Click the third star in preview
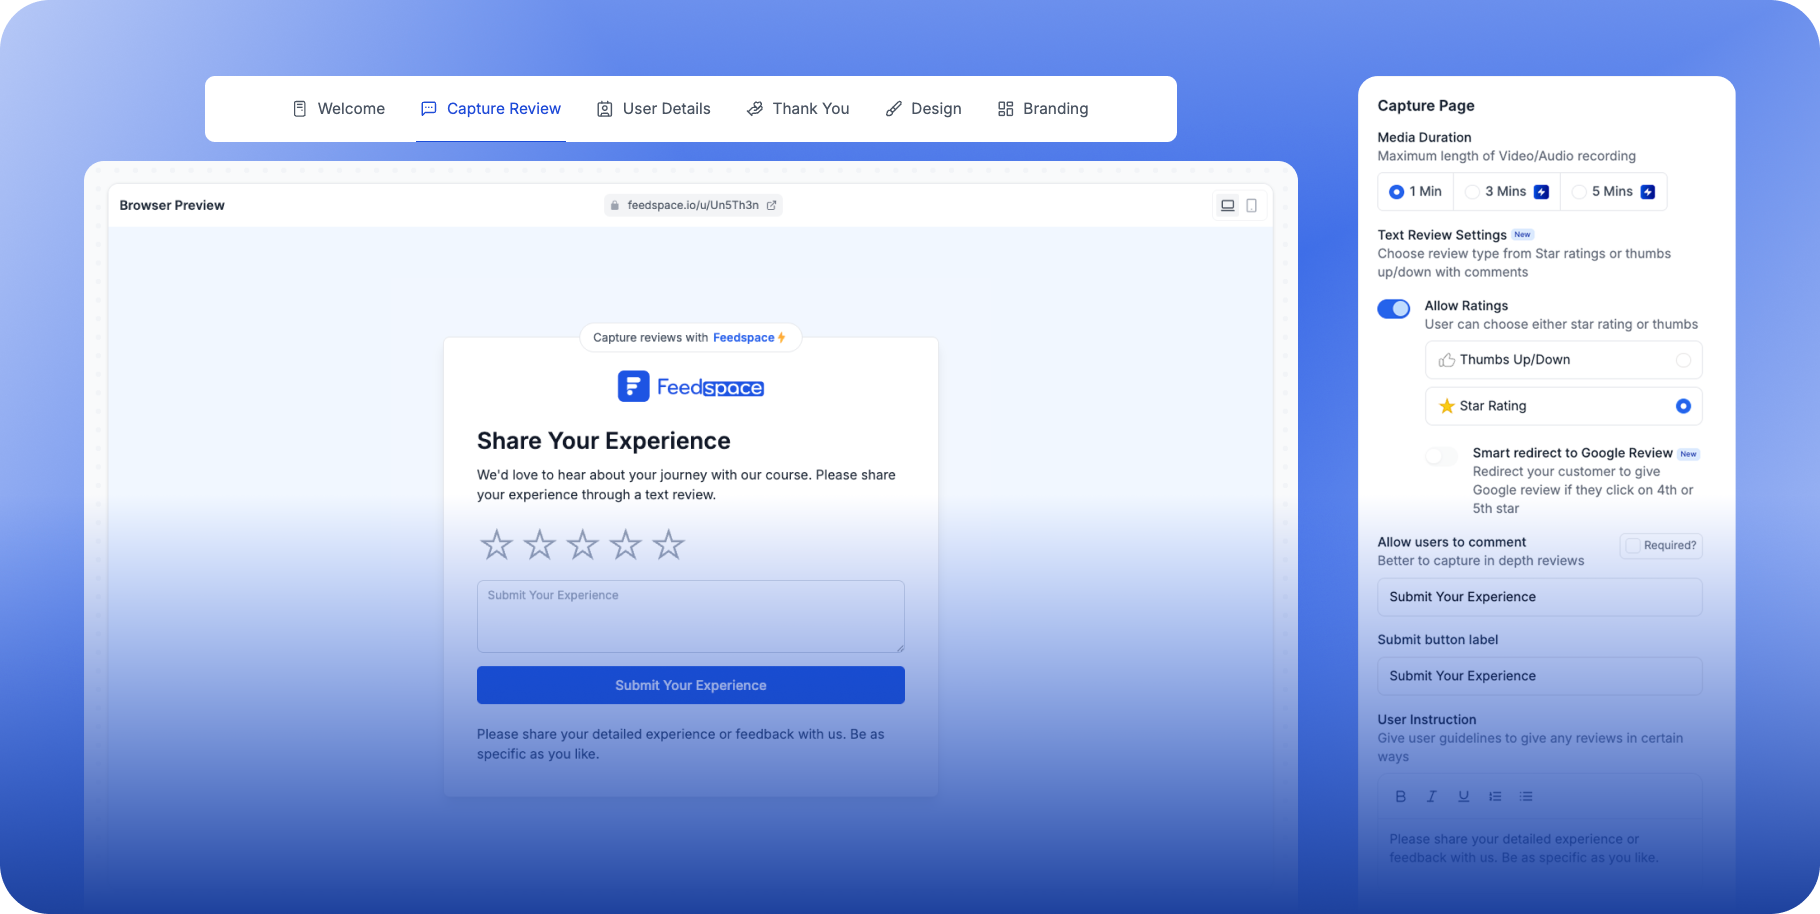 [582, 545]
